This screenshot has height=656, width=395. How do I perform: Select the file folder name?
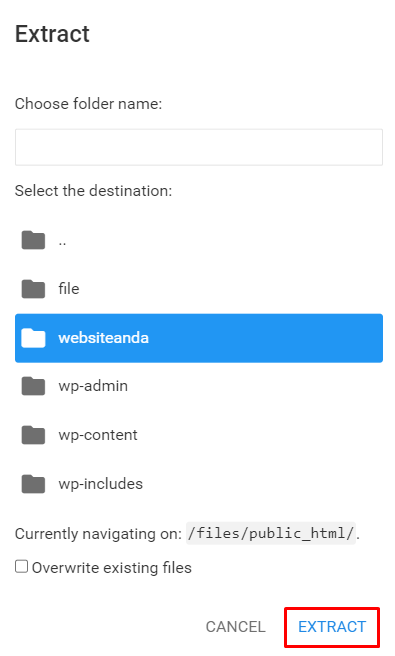click(x=69, y=289)
